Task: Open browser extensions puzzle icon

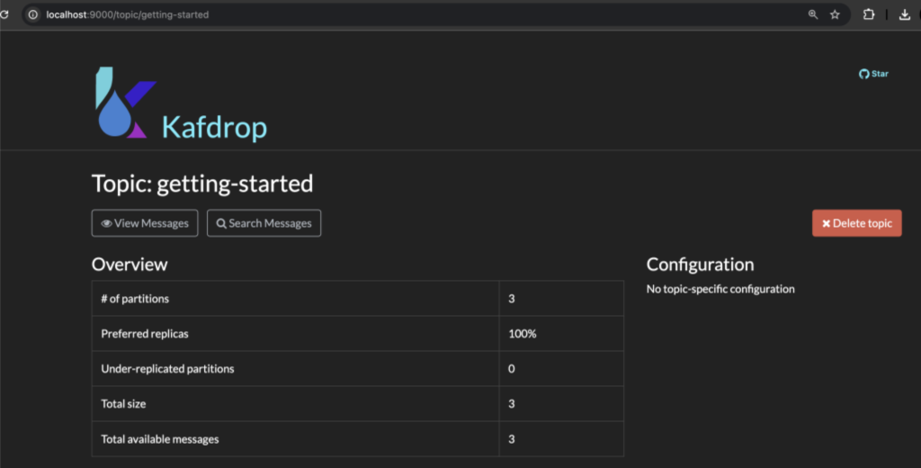Action: [868, 15]
